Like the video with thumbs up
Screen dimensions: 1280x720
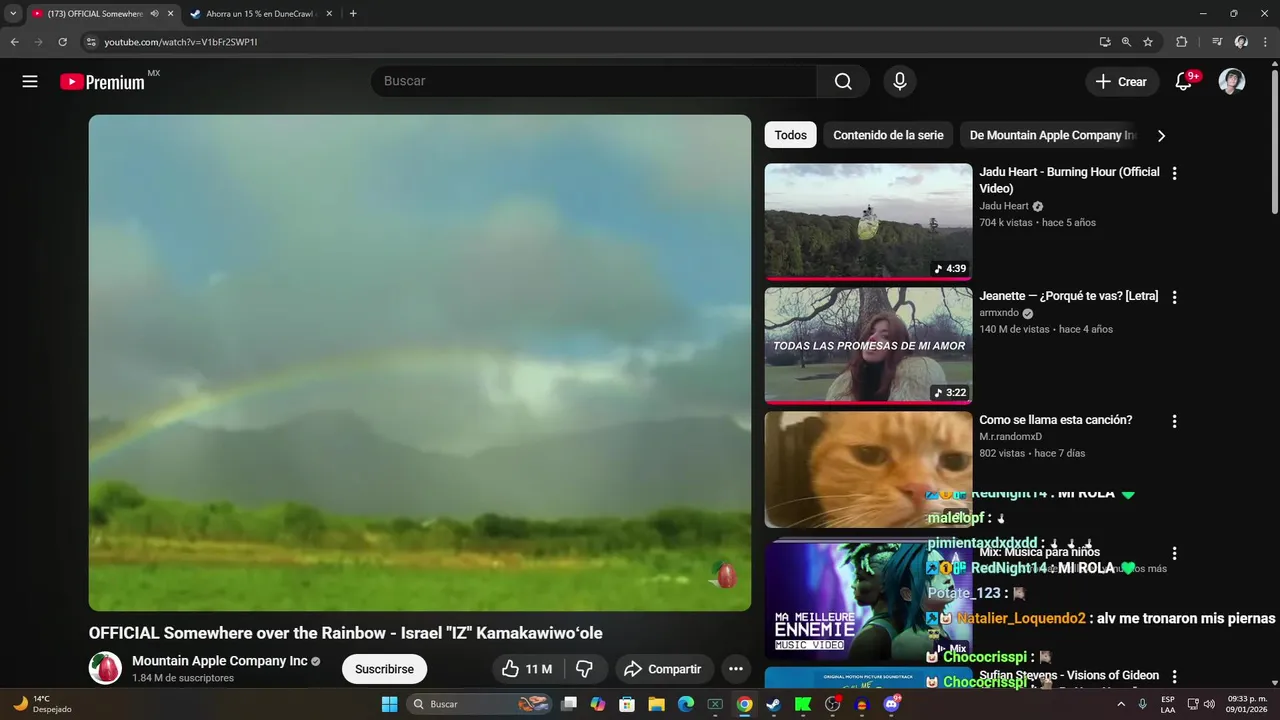(527, 669)
